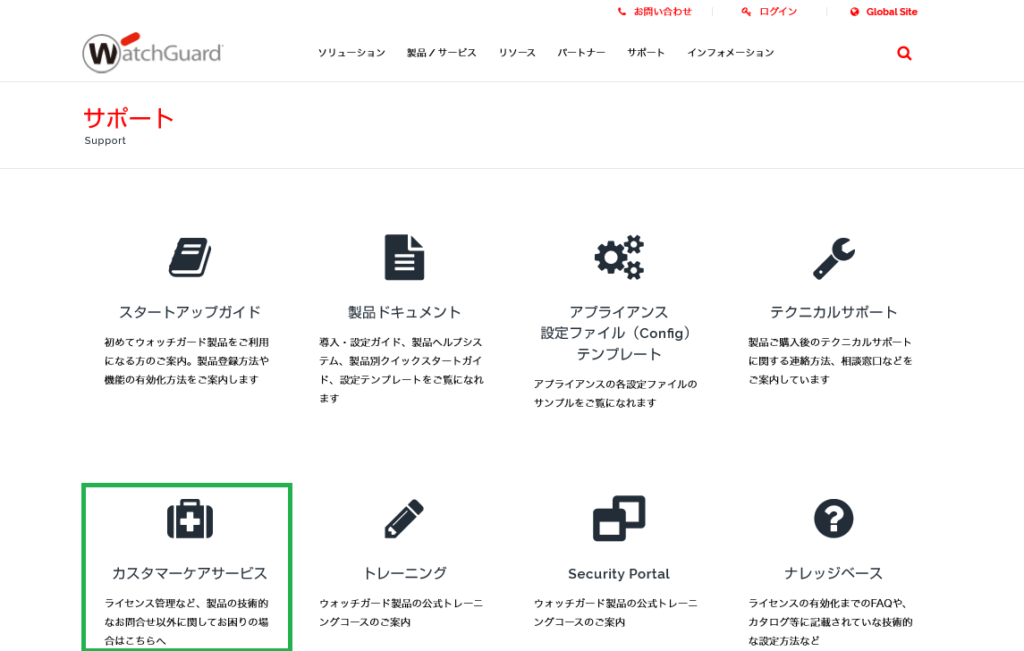Click description '導入・設定ガイド、製品ヘルプシステム…'
The width and height of the screenshot is (1024, 651).
(402, 370)
